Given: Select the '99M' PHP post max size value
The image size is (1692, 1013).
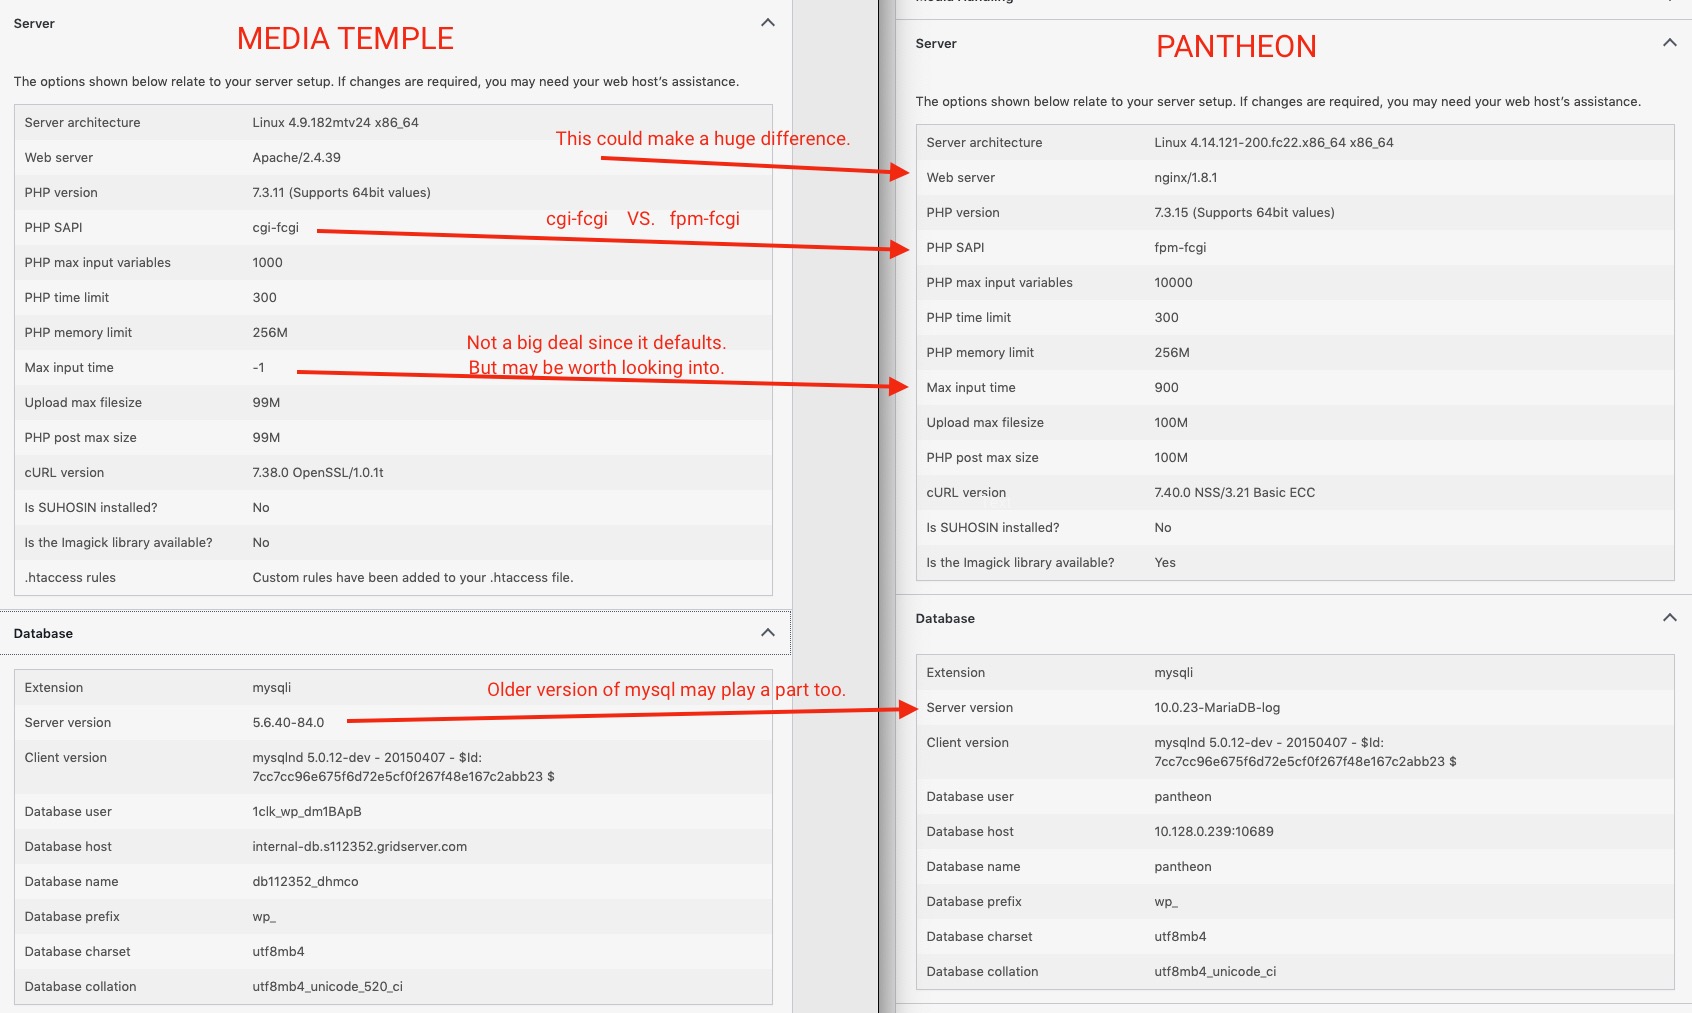Looking at the screenshot, I should [266, 438].
